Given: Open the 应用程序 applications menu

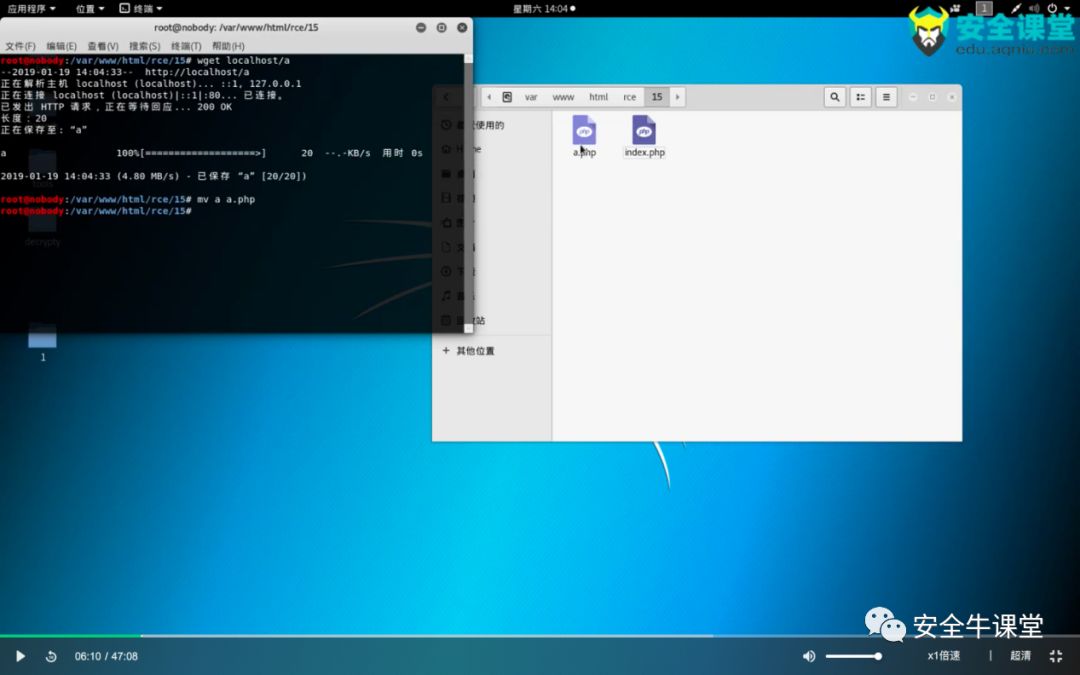Looking at the screenshot, I should [31, 8].
